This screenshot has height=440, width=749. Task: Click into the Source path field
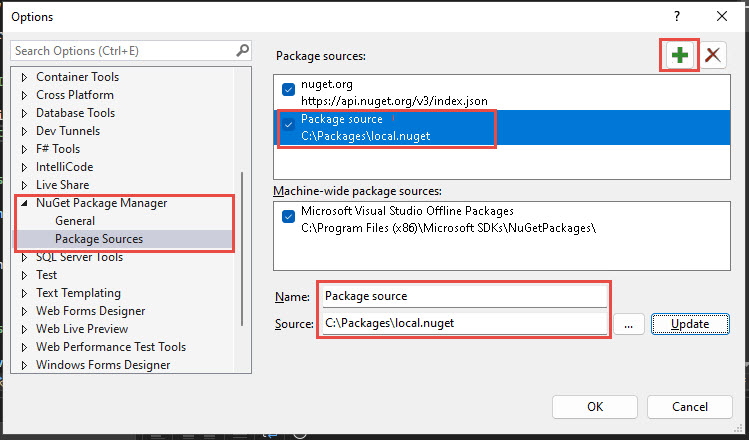pyautogui.click(x=465, y=323)
